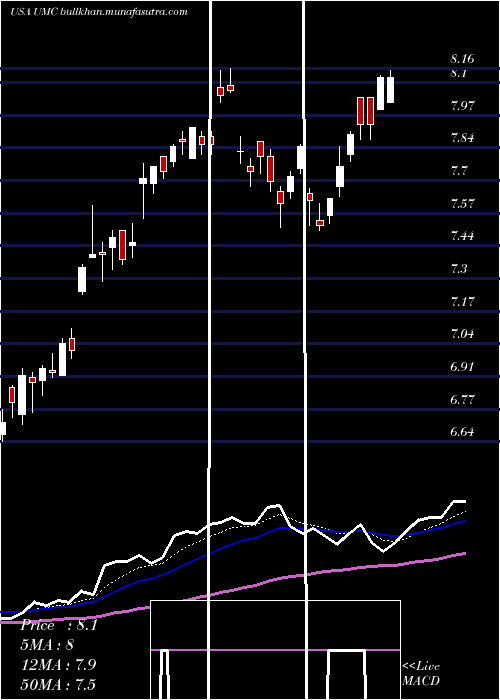This screenshot has height=700, width=500.
Task: Click the <<Live MACD label
Action: click(x=421, y=674)
